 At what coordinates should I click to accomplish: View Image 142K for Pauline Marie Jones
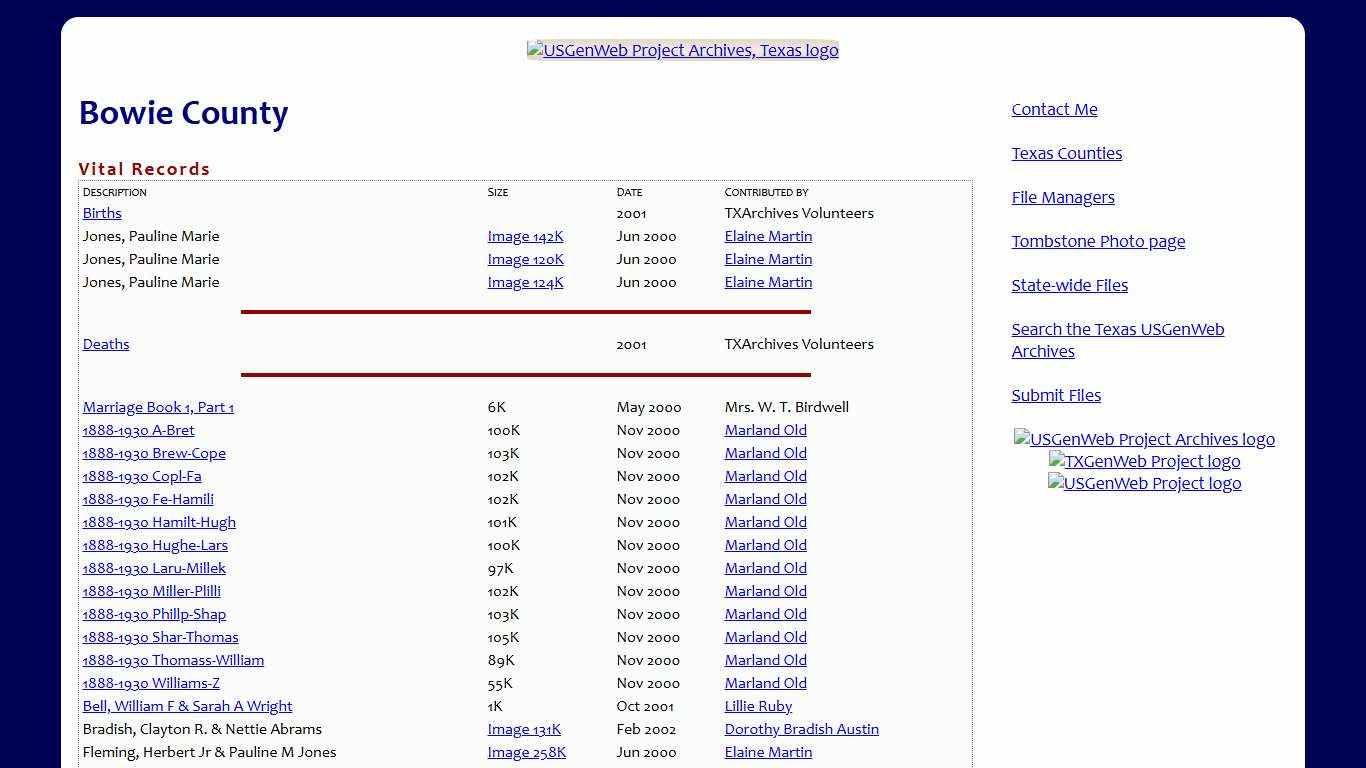pyautogui.click(x=525, y=236)
